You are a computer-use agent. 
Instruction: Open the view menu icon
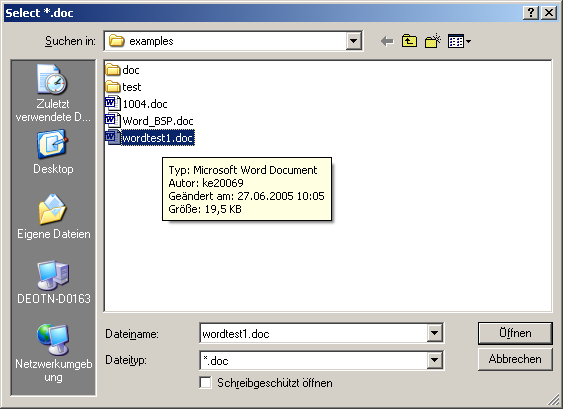459,41
